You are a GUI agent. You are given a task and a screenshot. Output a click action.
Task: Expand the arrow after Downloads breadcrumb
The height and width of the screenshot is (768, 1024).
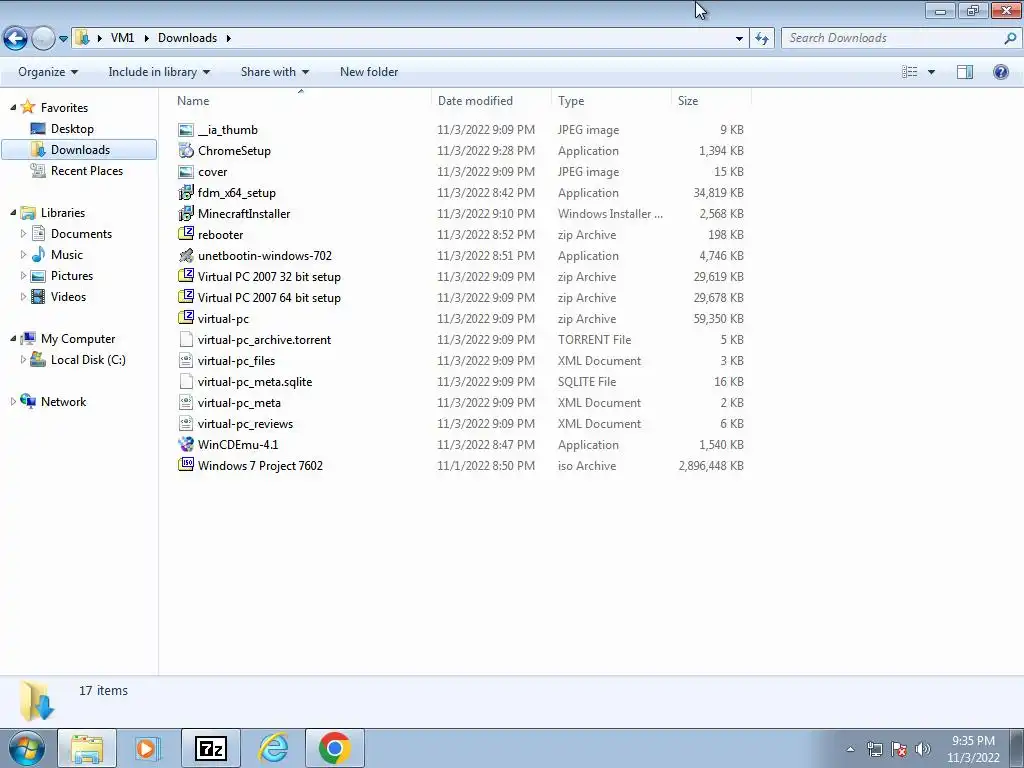pyautogui.click(x=229, y=38)
